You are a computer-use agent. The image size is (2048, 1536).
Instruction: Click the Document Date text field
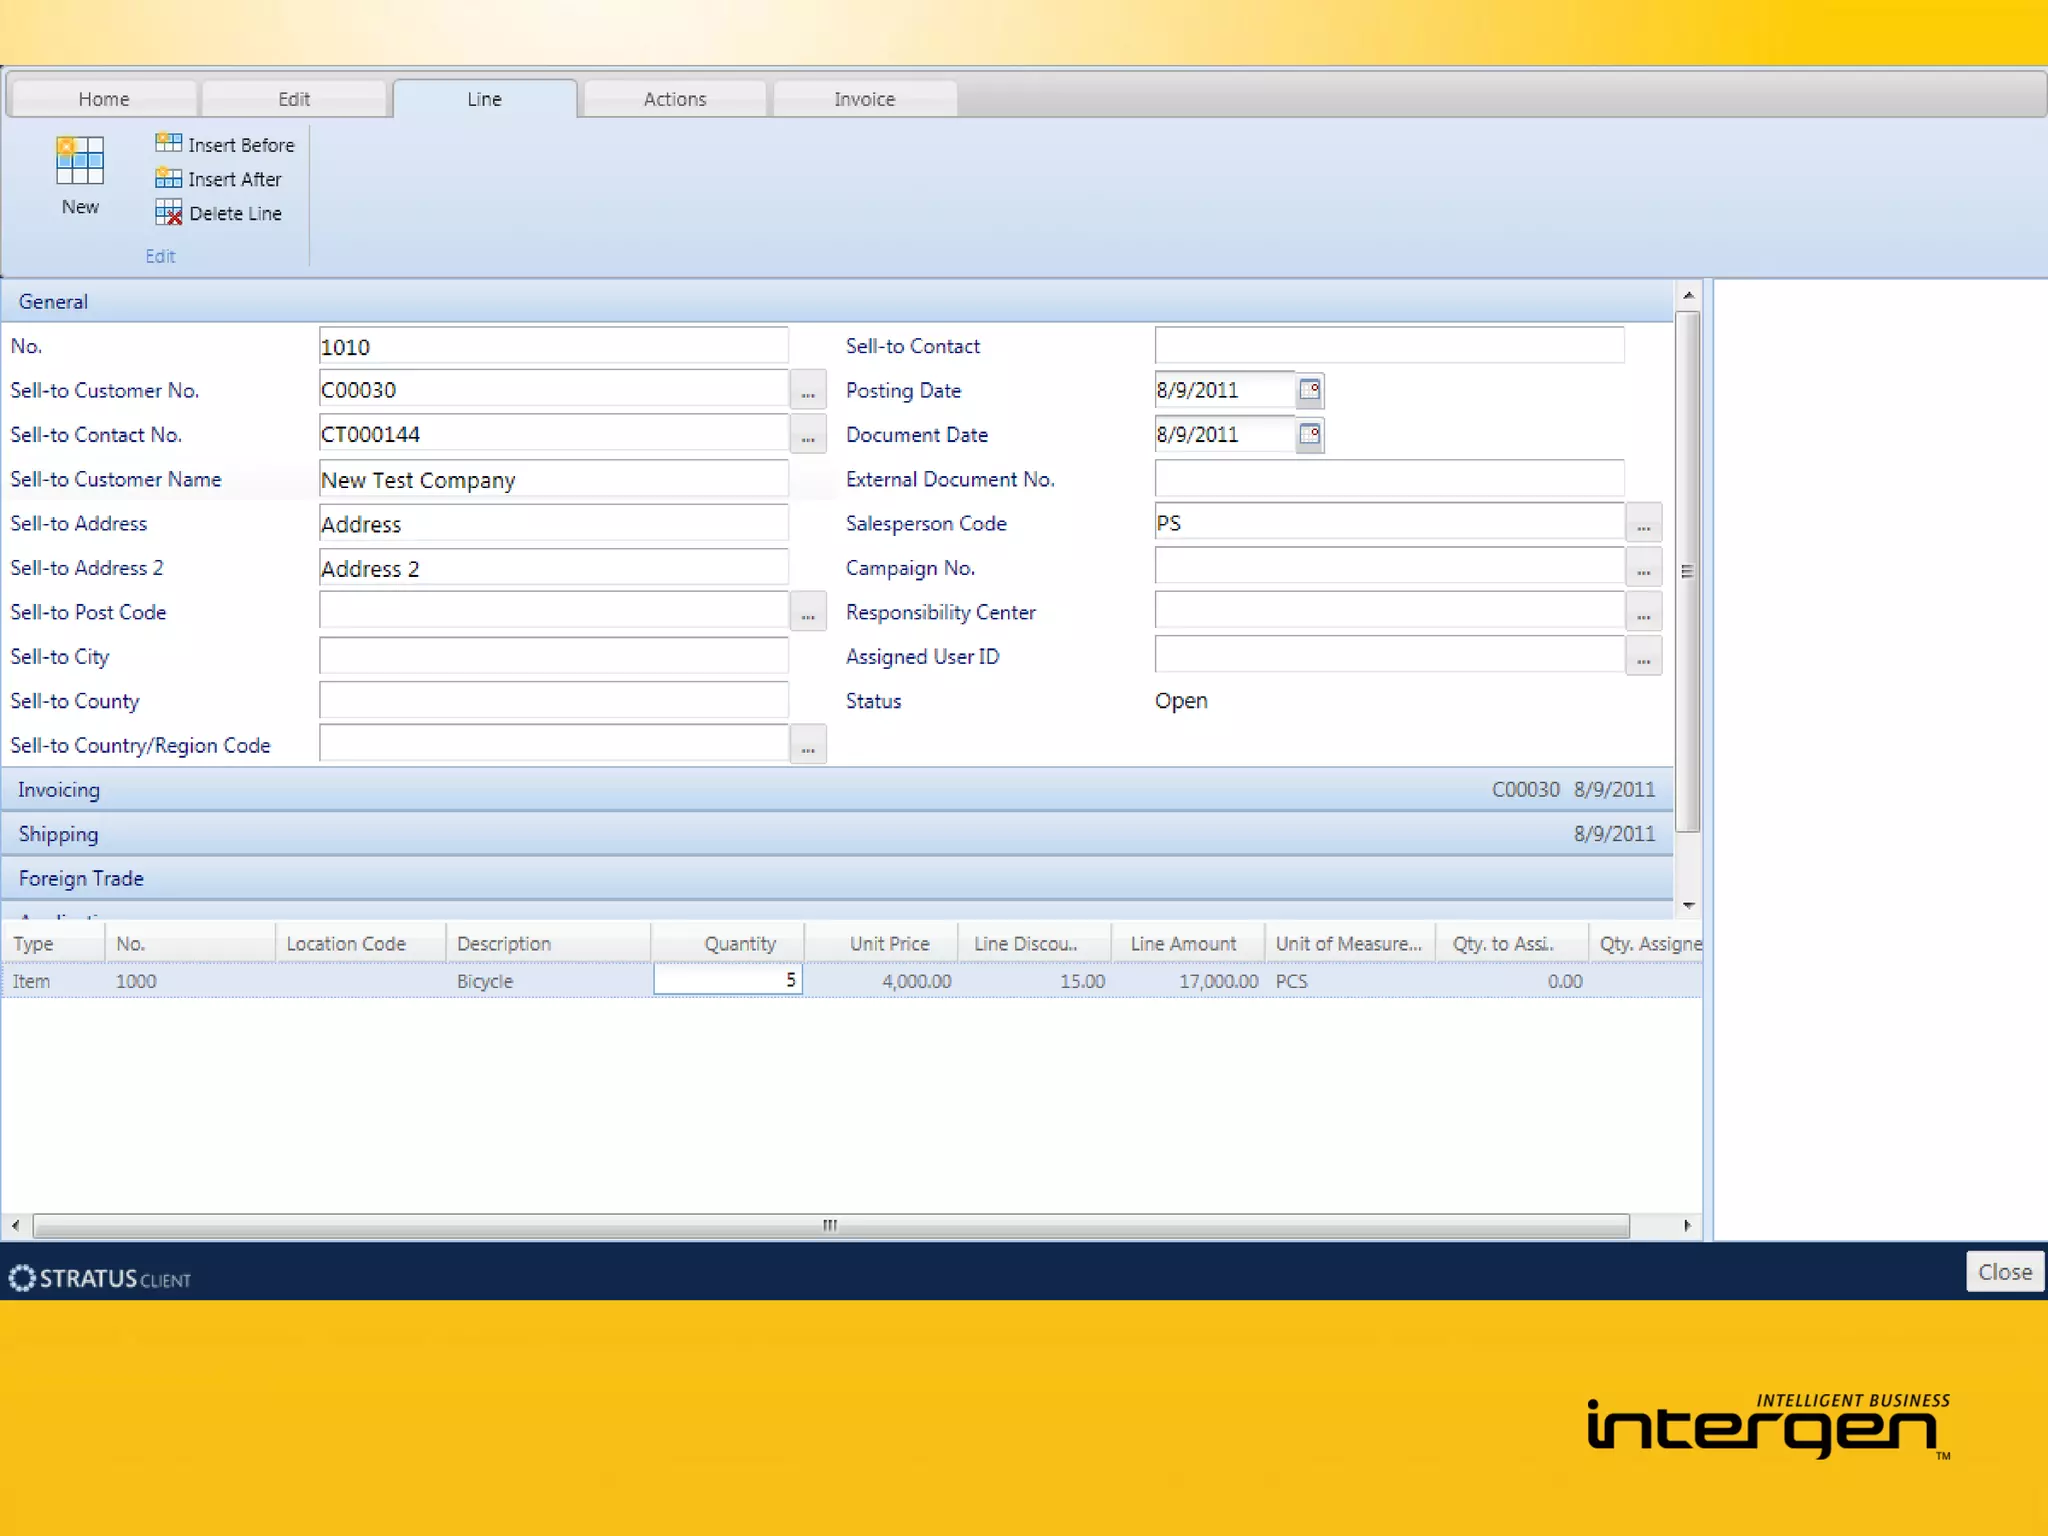click(1225, 434)
